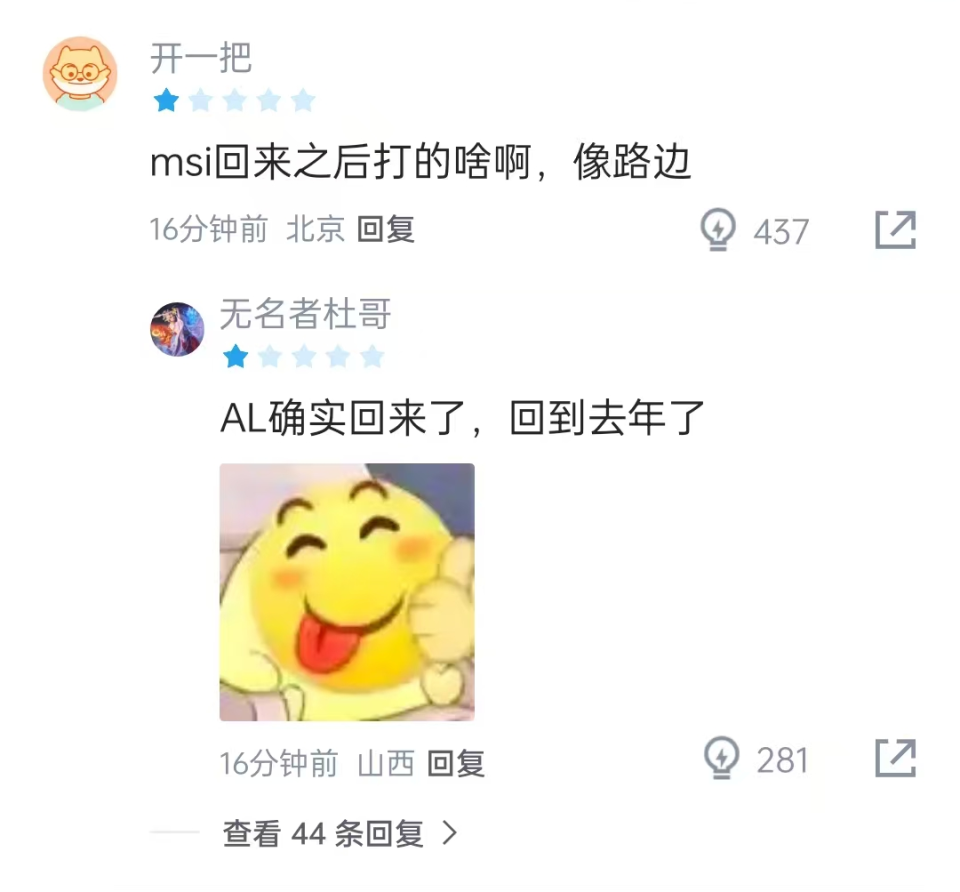This screenshot has height=892, width=960.
Task: Click the filled blue star under 开一把
Action: [167, 100]
